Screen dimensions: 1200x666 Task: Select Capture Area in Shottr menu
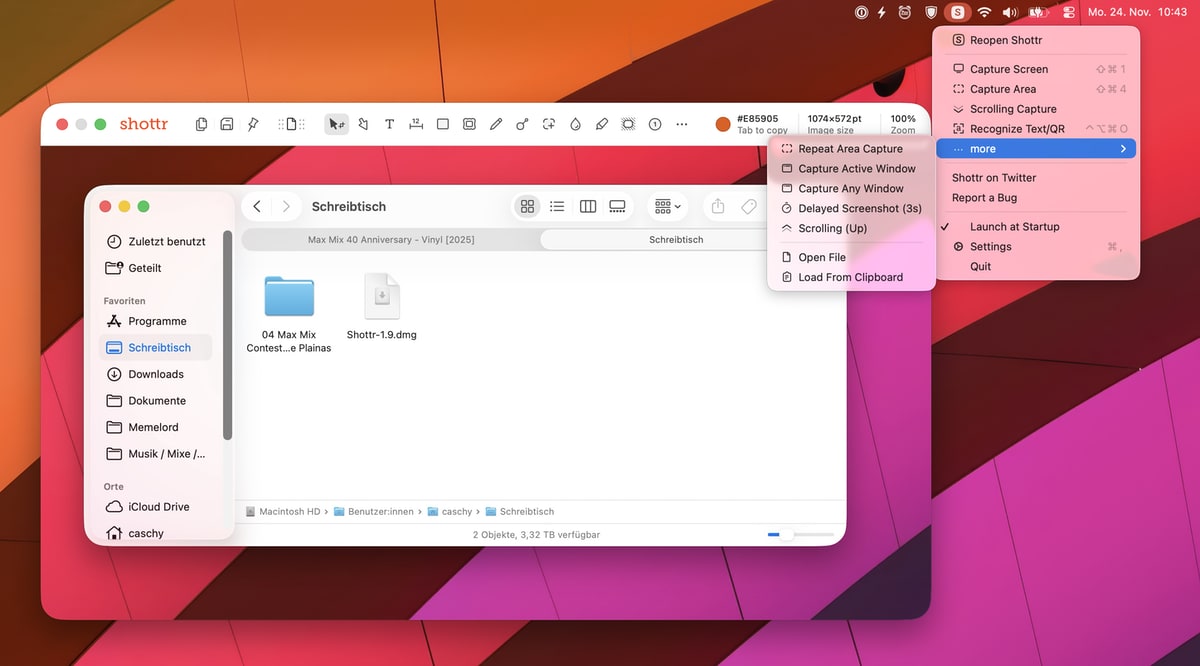click(1003, 89)
